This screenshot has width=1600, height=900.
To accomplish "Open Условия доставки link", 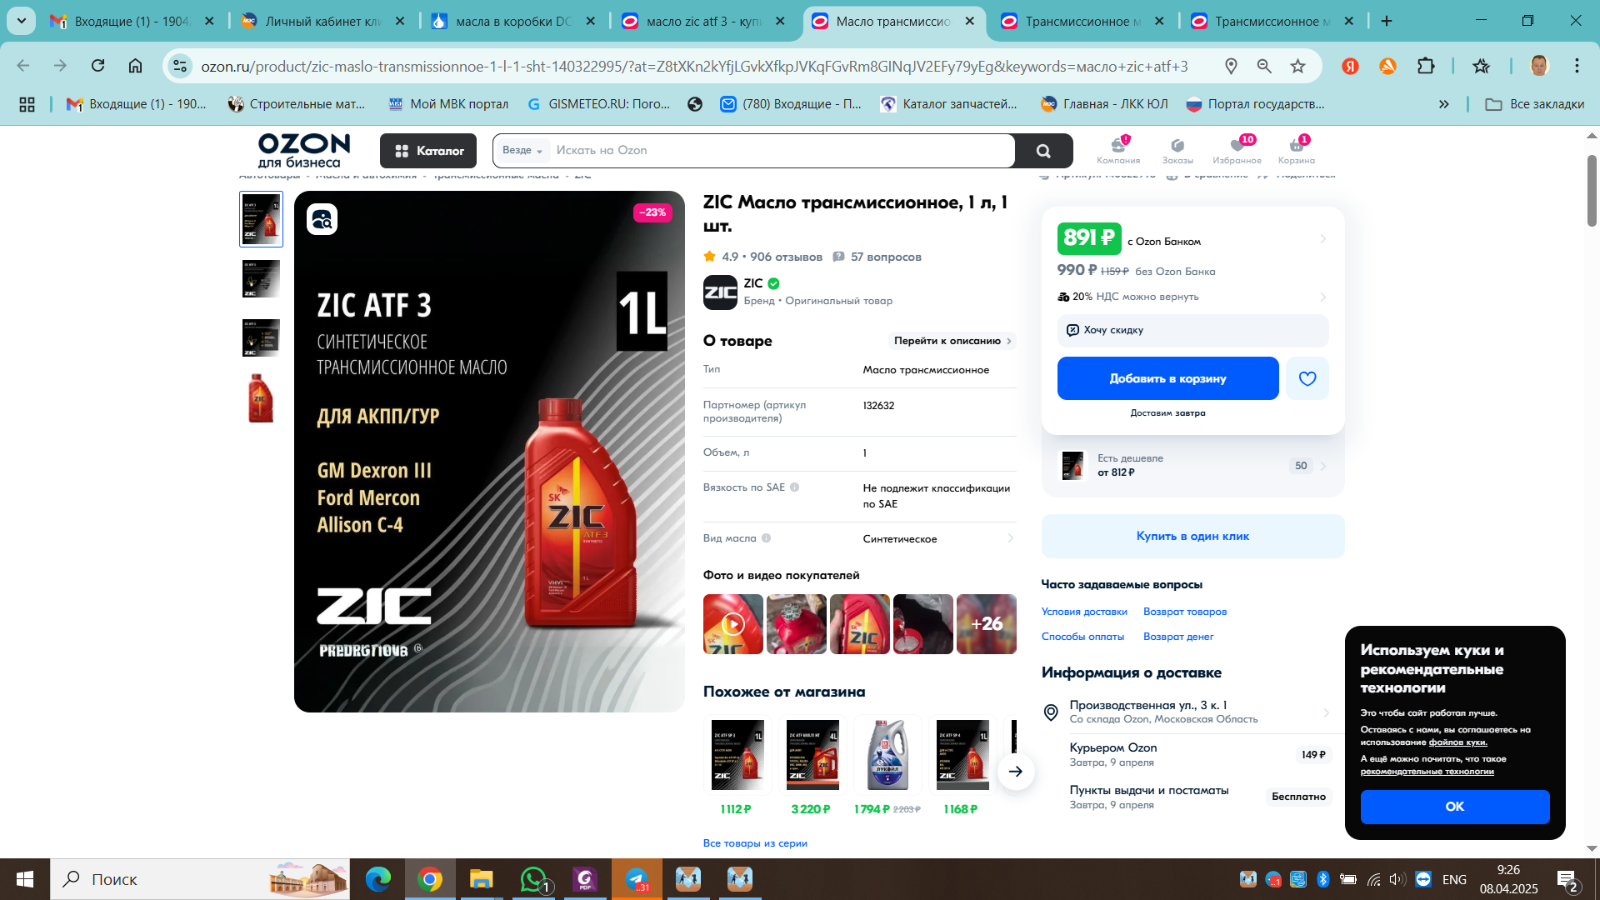I will 1084,612.
